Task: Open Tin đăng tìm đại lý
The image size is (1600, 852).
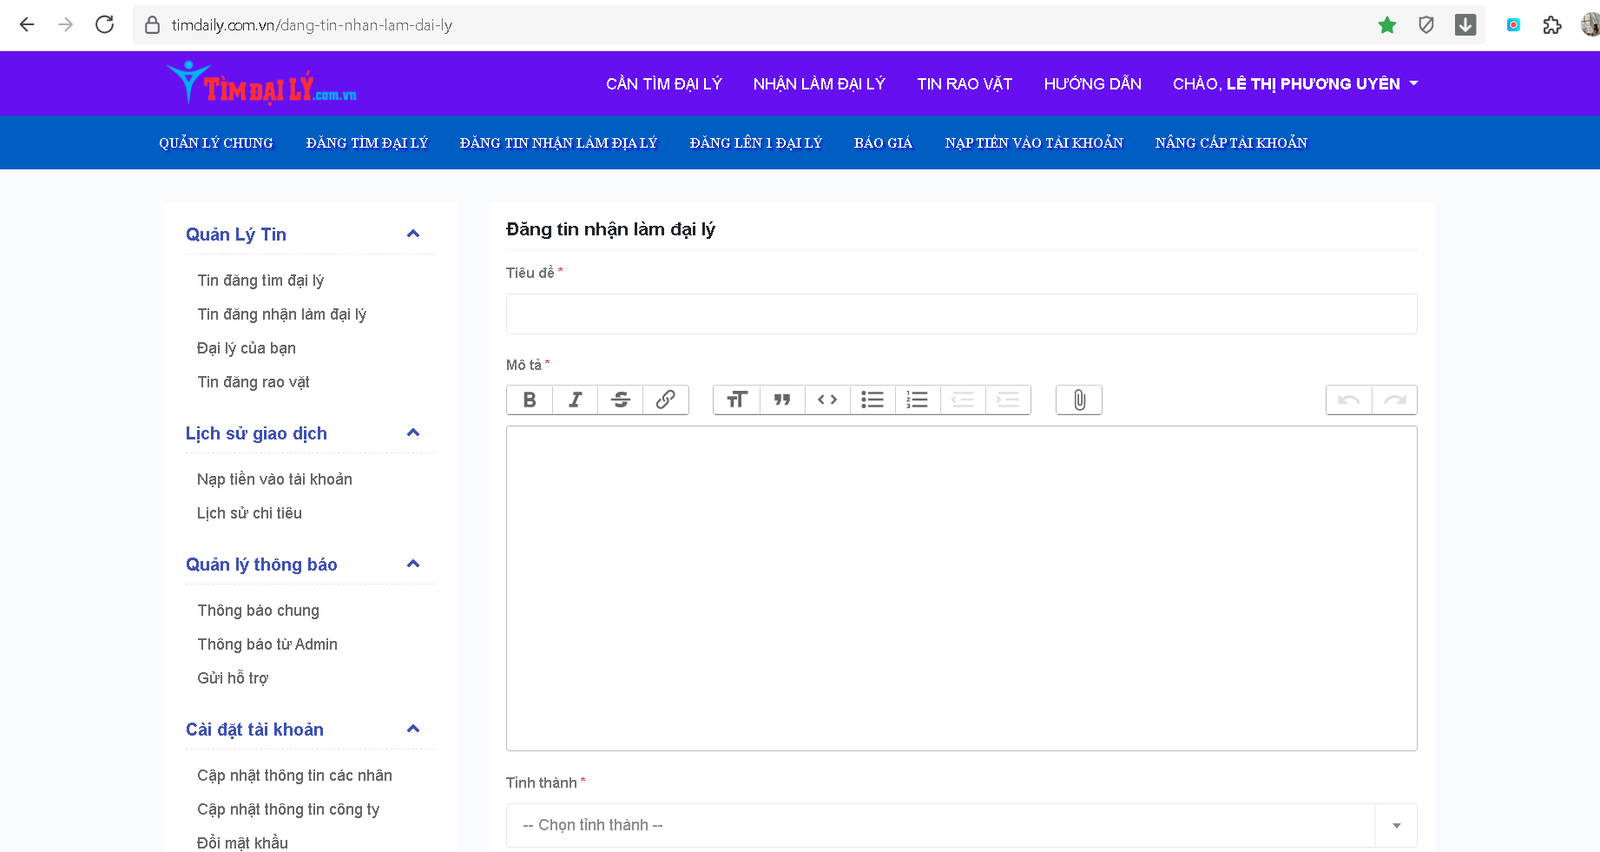Action: tap(261, 281)
